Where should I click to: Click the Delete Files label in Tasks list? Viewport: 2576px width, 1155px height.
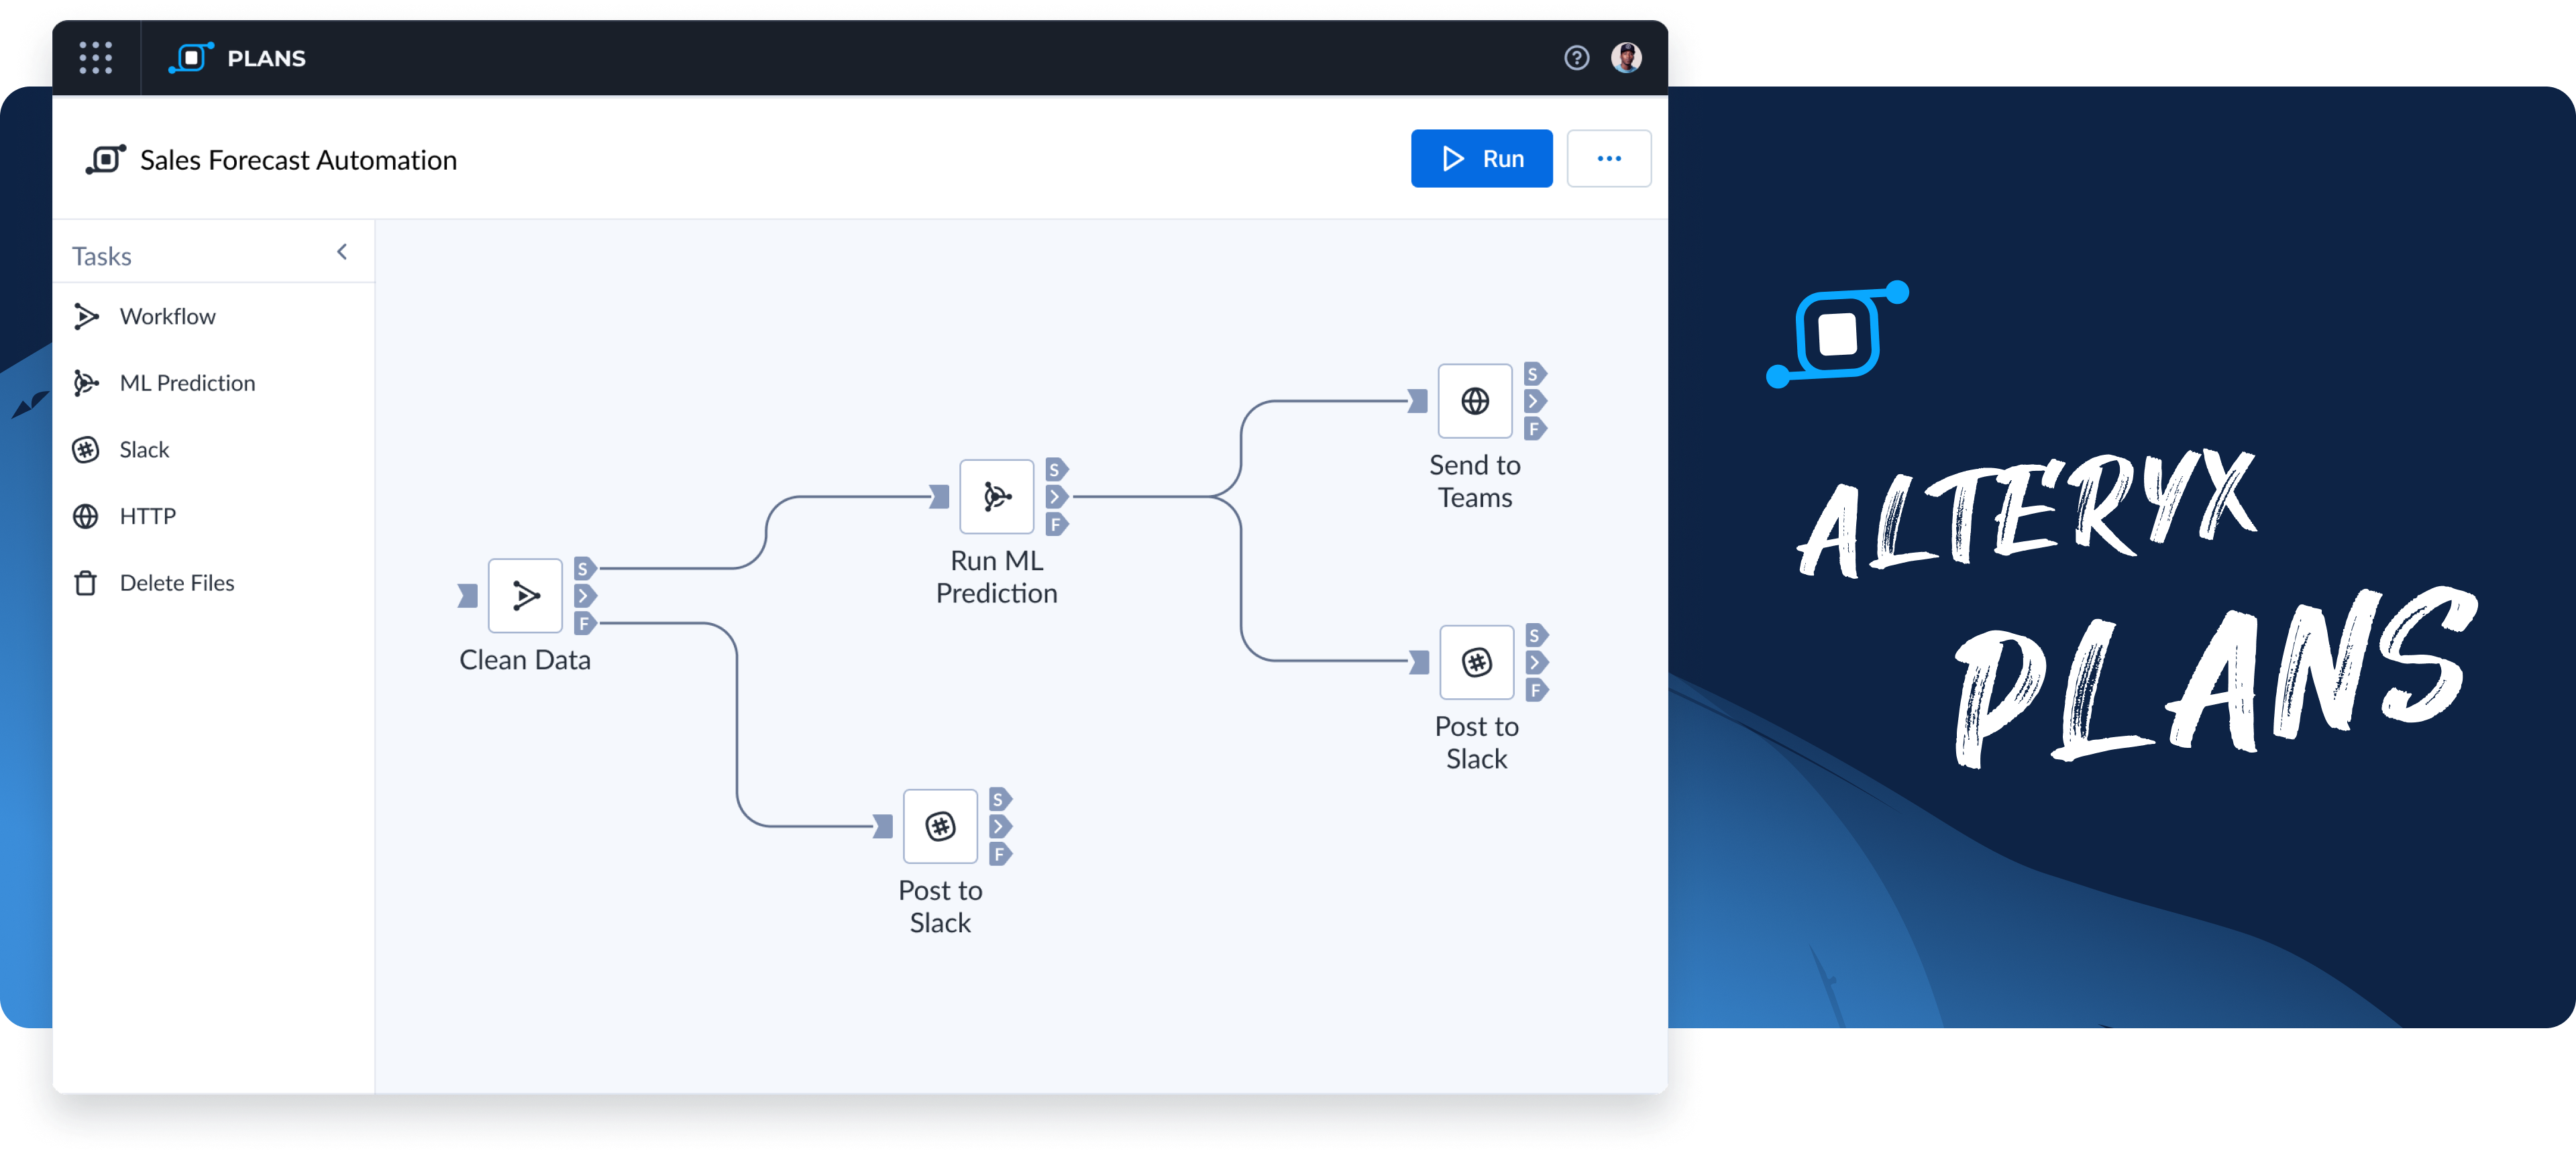(177, 583)
